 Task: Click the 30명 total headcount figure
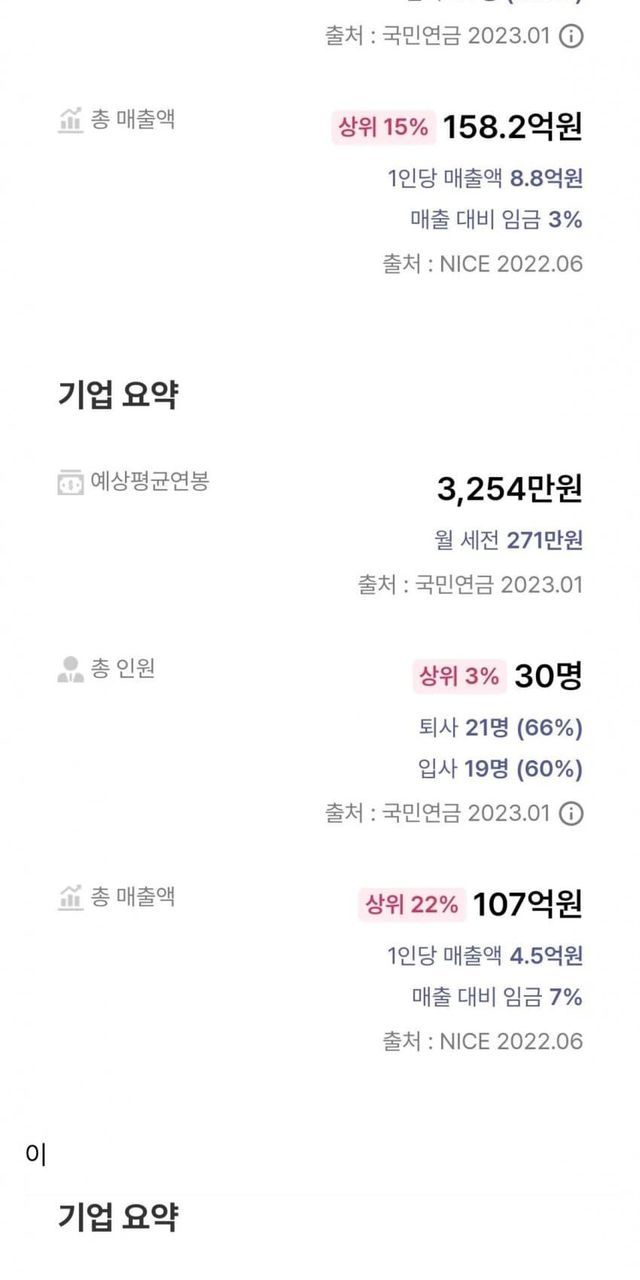[548, 676]
